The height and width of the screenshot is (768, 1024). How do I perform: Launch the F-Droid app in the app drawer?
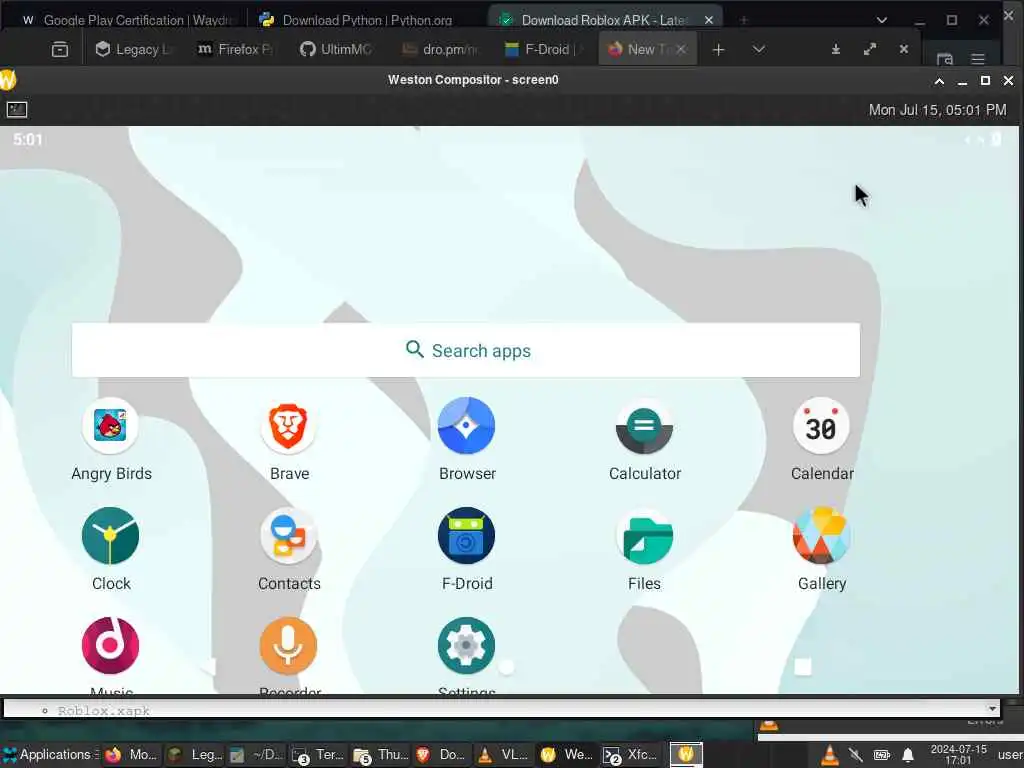[x=466, y=536]
